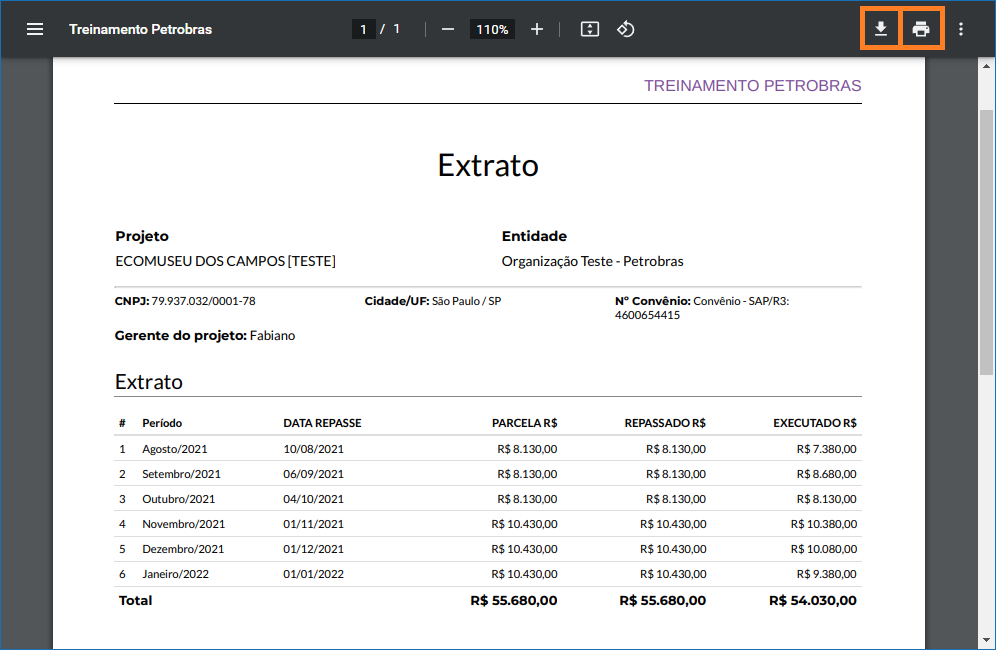The height and width of the screenshot is (650, 996).
Task: Select the 06/09/2021 transfer date
Action: 313,474
